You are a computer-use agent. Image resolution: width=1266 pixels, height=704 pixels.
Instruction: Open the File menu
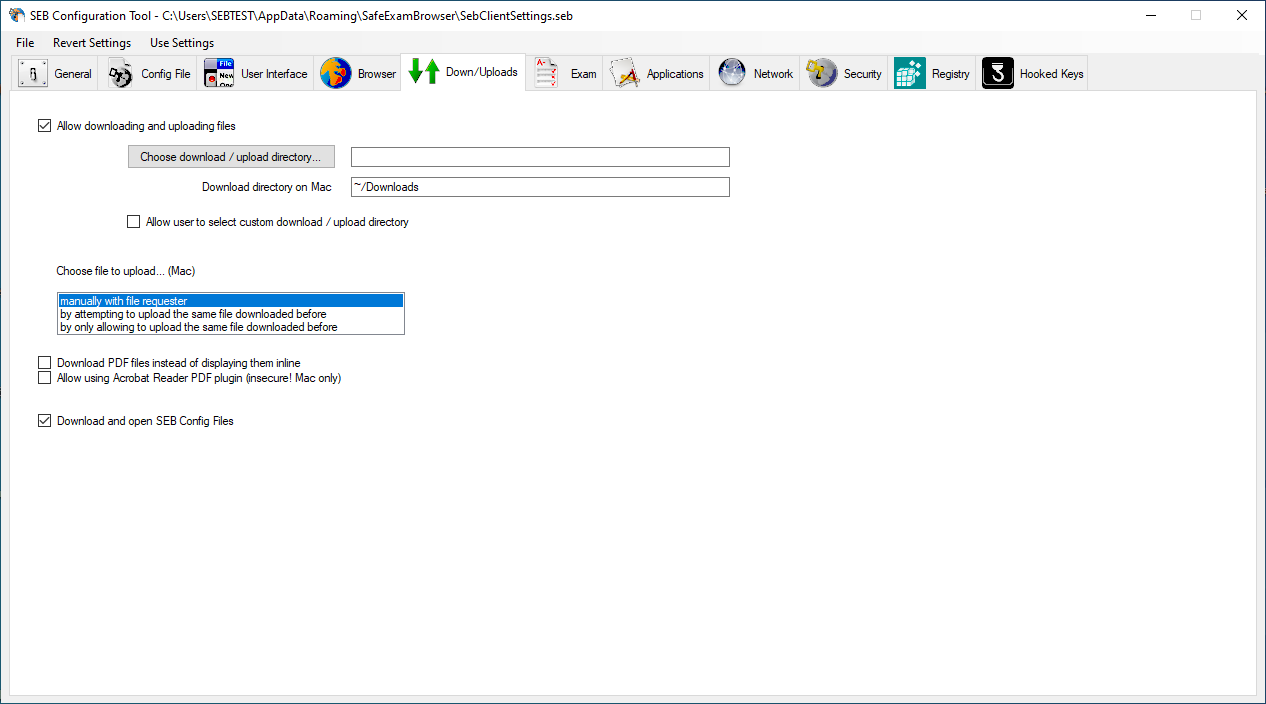click(25, 43)
